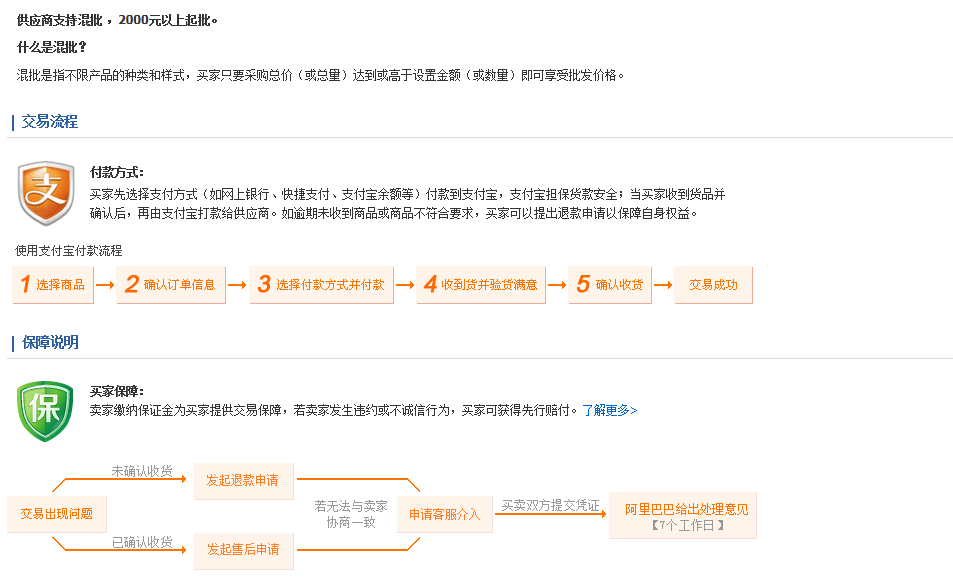
Task: Click the 申请客服介入 box
Action: pos(444,514)
